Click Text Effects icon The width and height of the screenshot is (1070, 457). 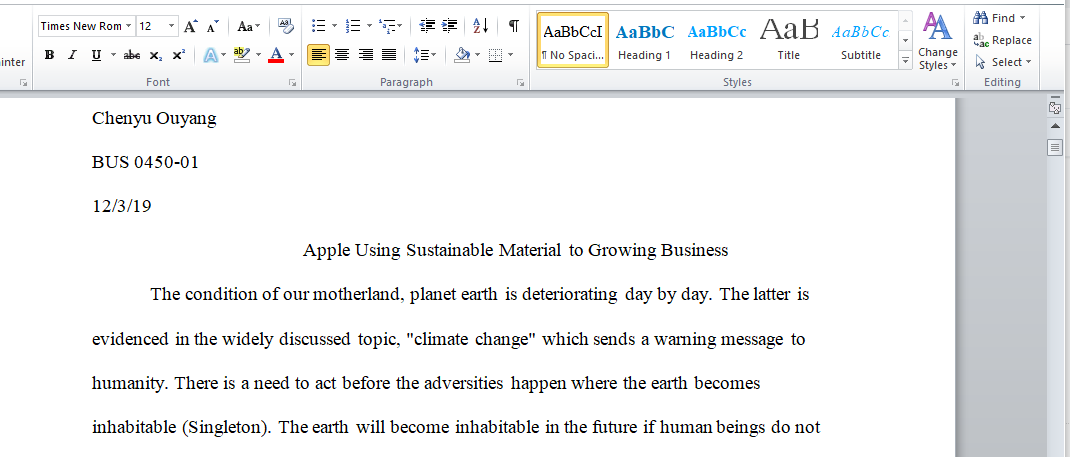211,55
